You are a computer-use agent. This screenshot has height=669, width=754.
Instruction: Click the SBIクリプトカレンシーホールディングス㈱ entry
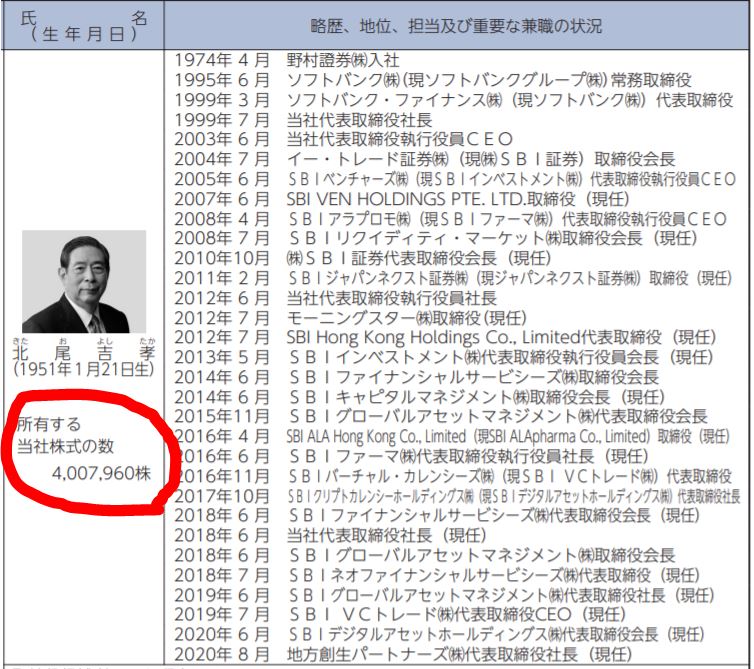pyautogui.click(x=514, y=496)
